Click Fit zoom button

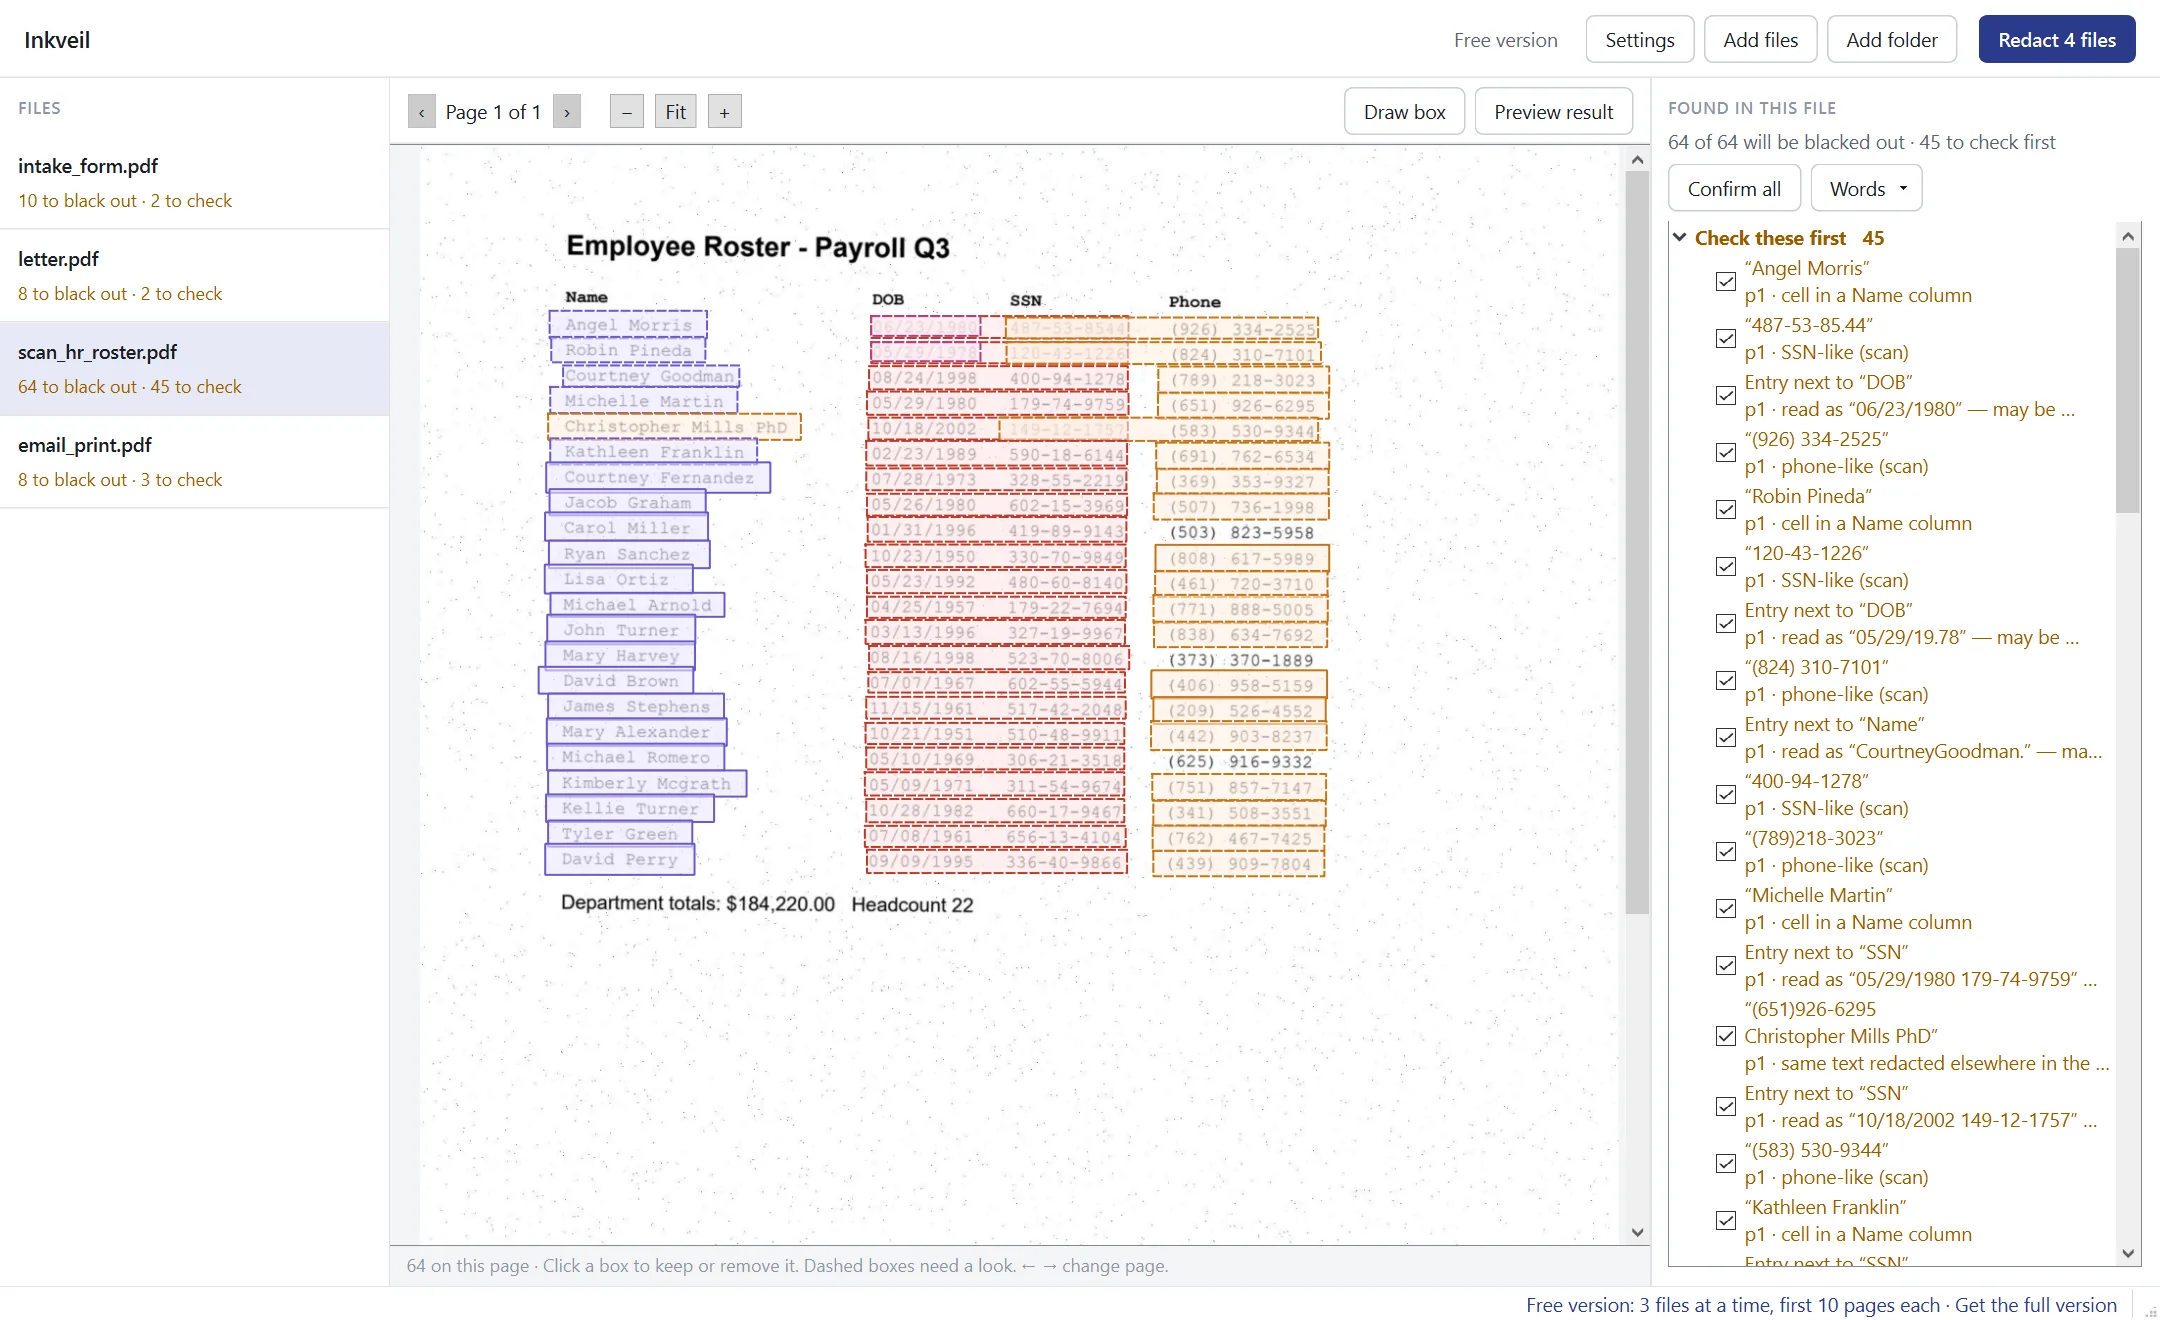676,112
